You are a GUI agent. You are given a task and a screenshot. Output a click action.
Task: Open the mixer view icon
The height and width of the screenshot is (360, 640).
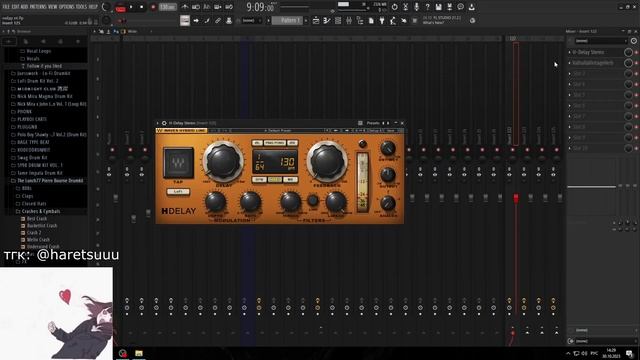tap(349, 20)
